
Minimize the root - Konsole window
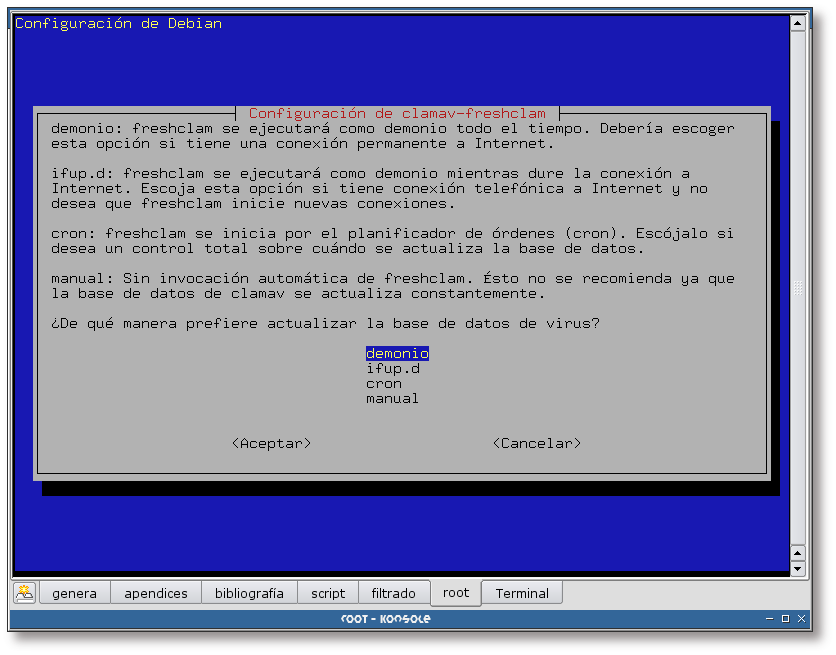click(x=769, y=620)
